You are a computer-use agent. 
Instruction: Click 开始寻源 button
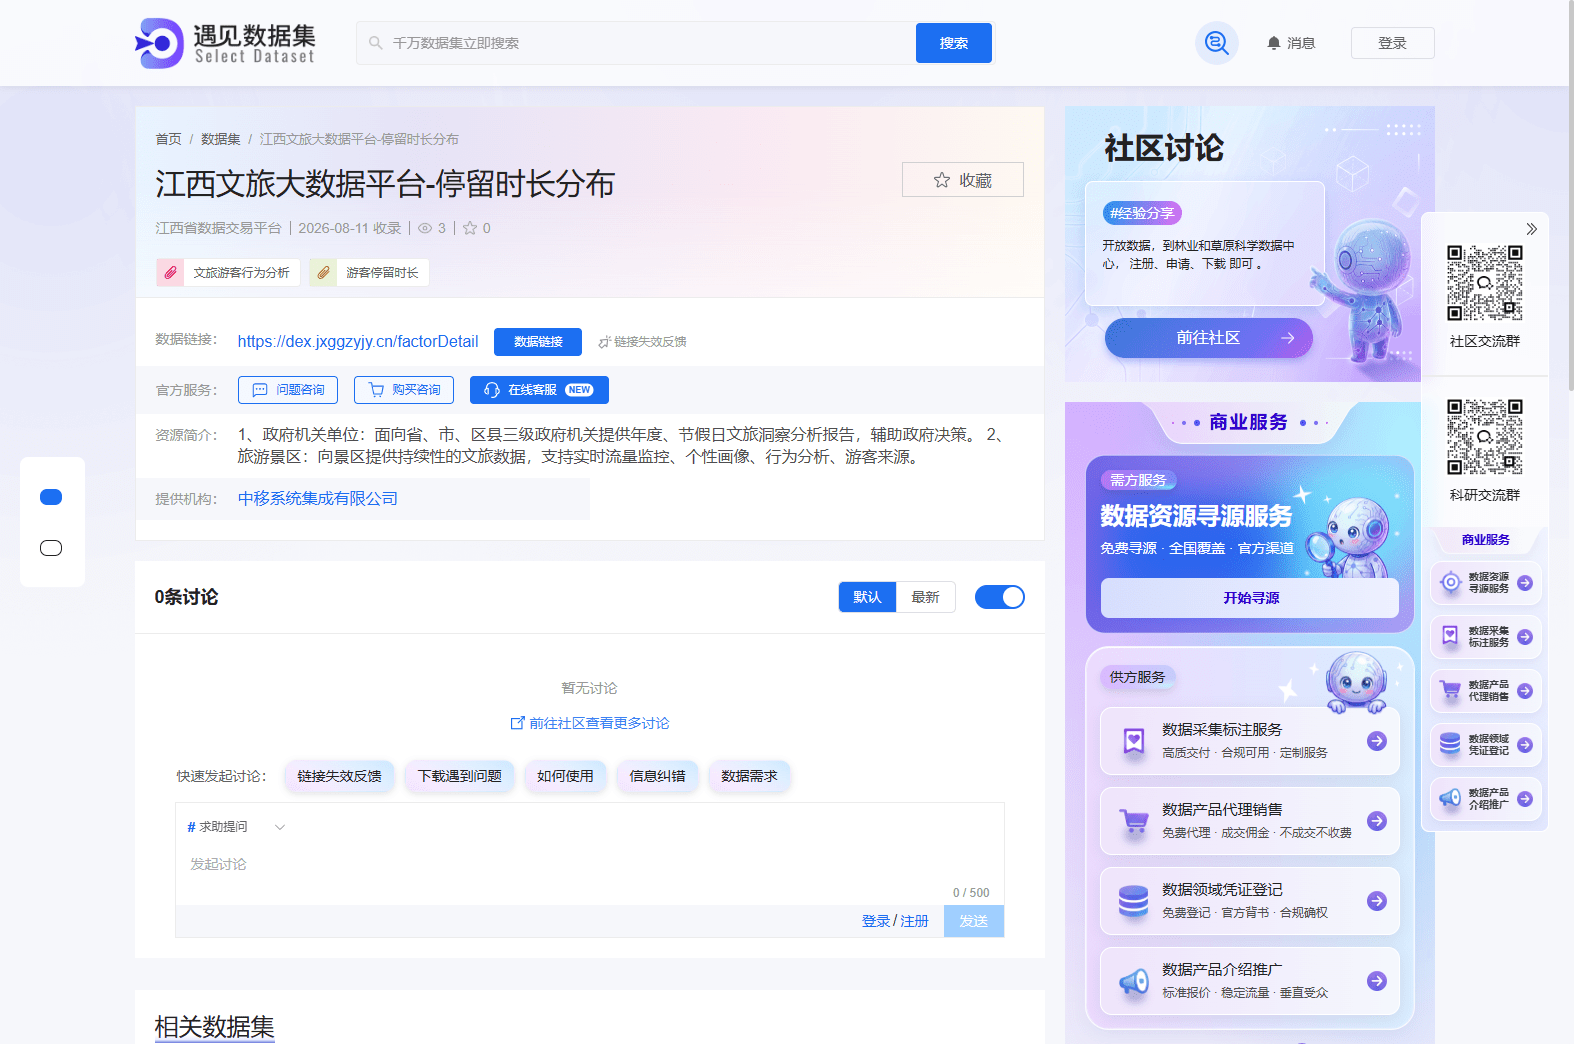pos(1250,598)
